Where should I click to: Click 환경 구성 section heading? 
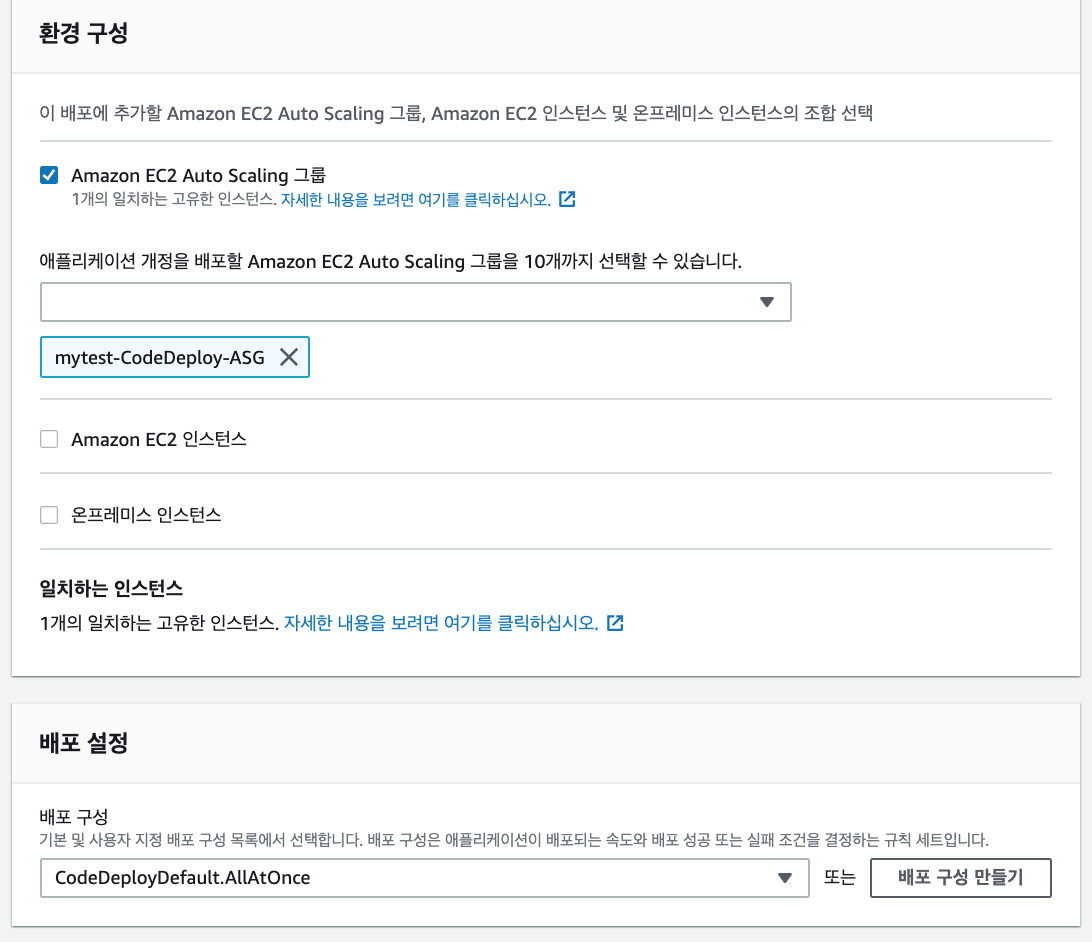point(84,33)
